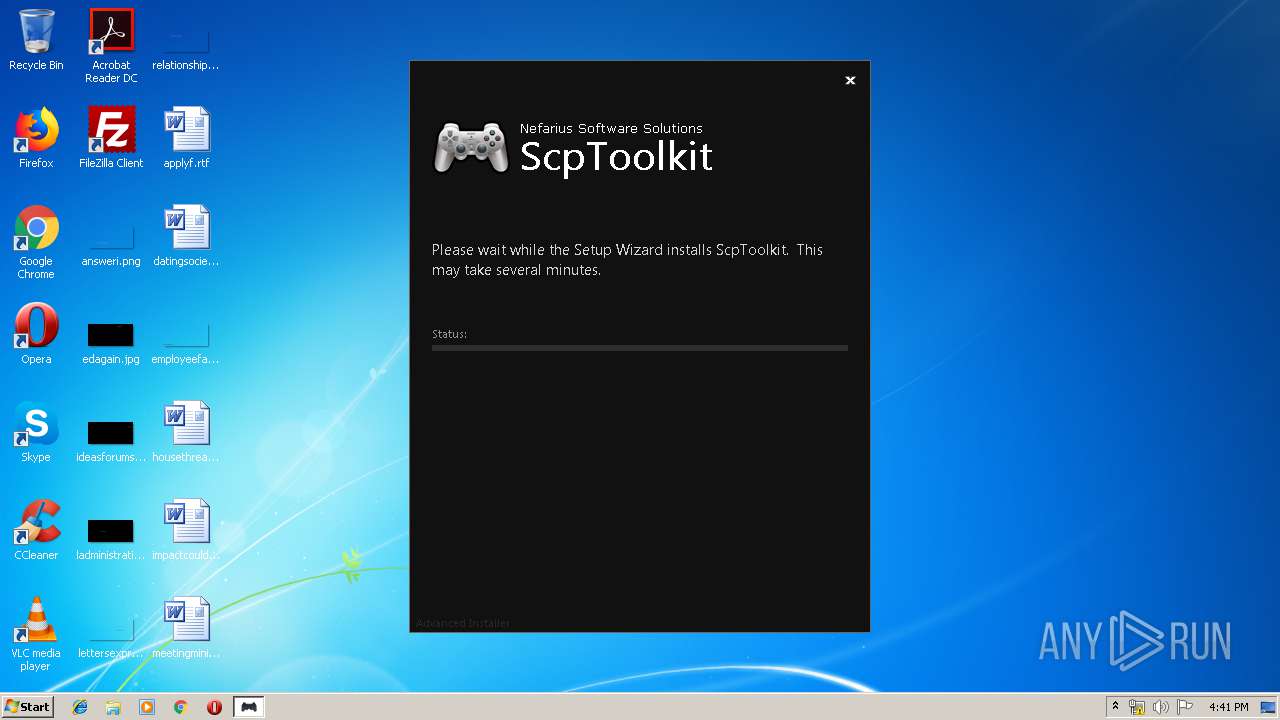Open Action Center flag icon

coord(1185,707)
